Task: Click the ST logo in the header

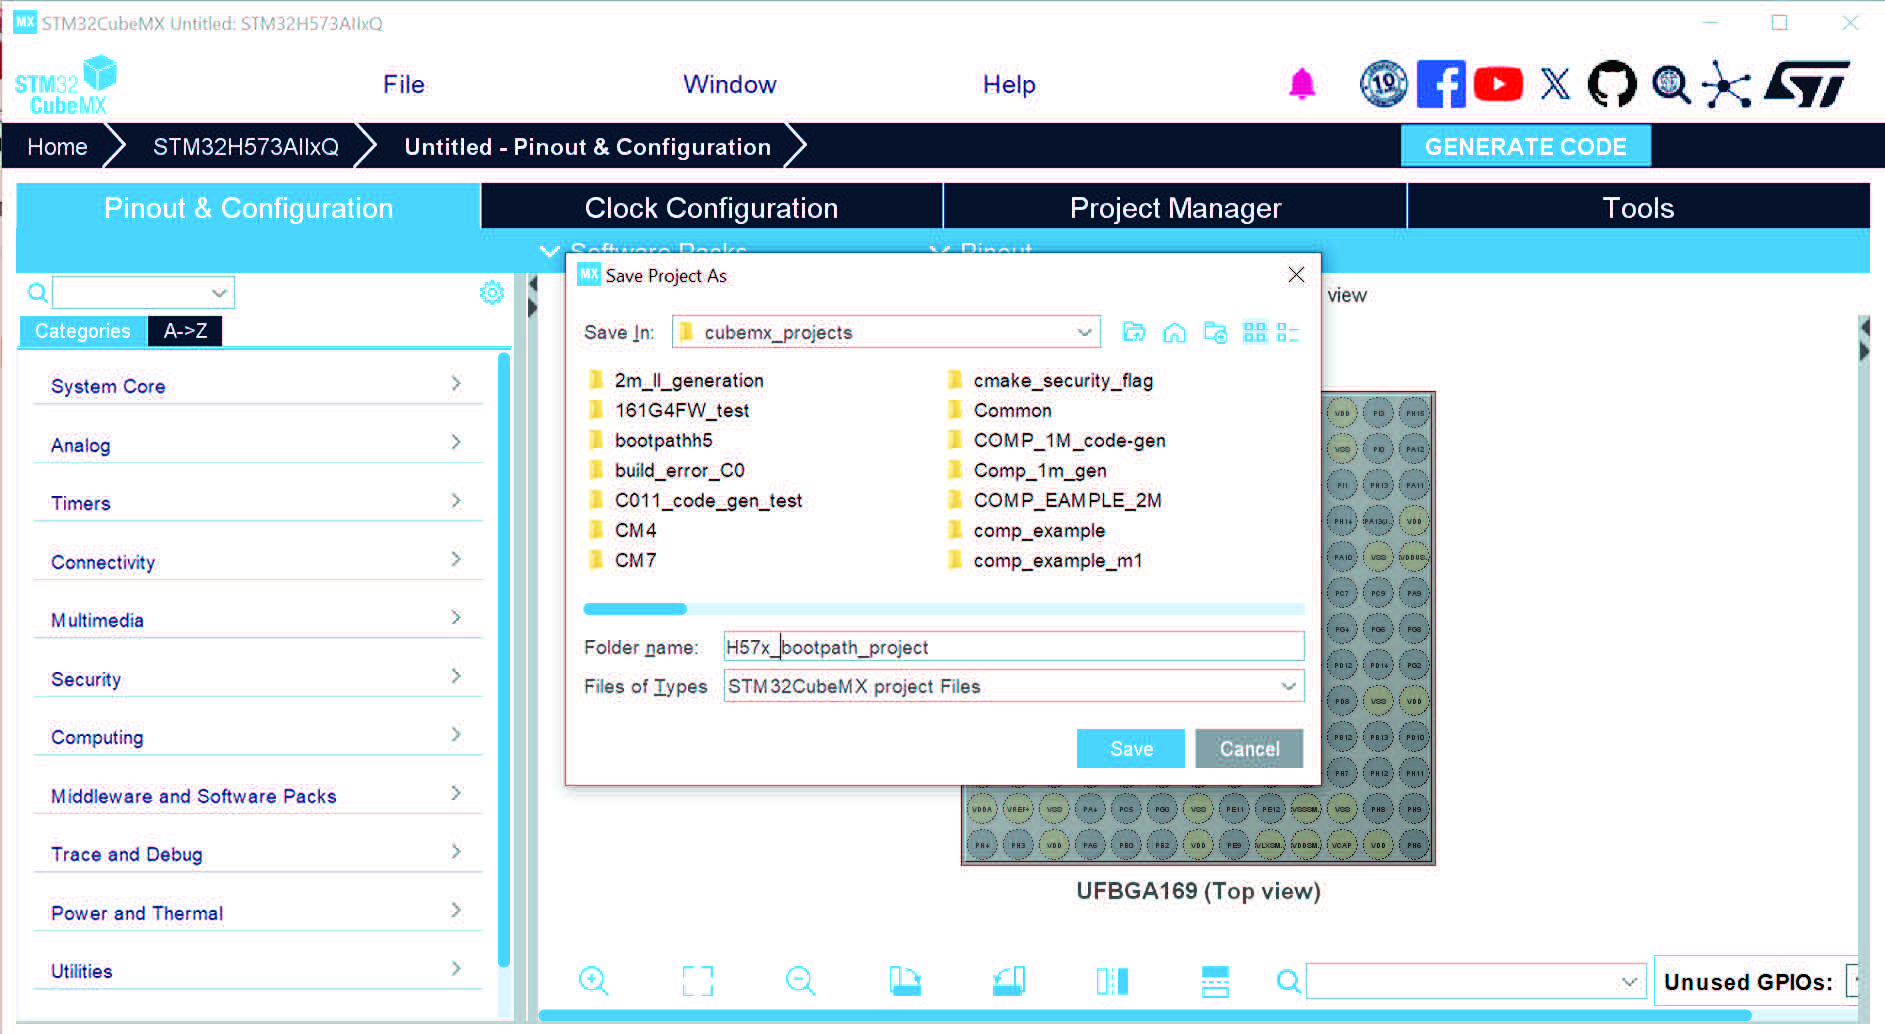Action: pos(1807,85)
